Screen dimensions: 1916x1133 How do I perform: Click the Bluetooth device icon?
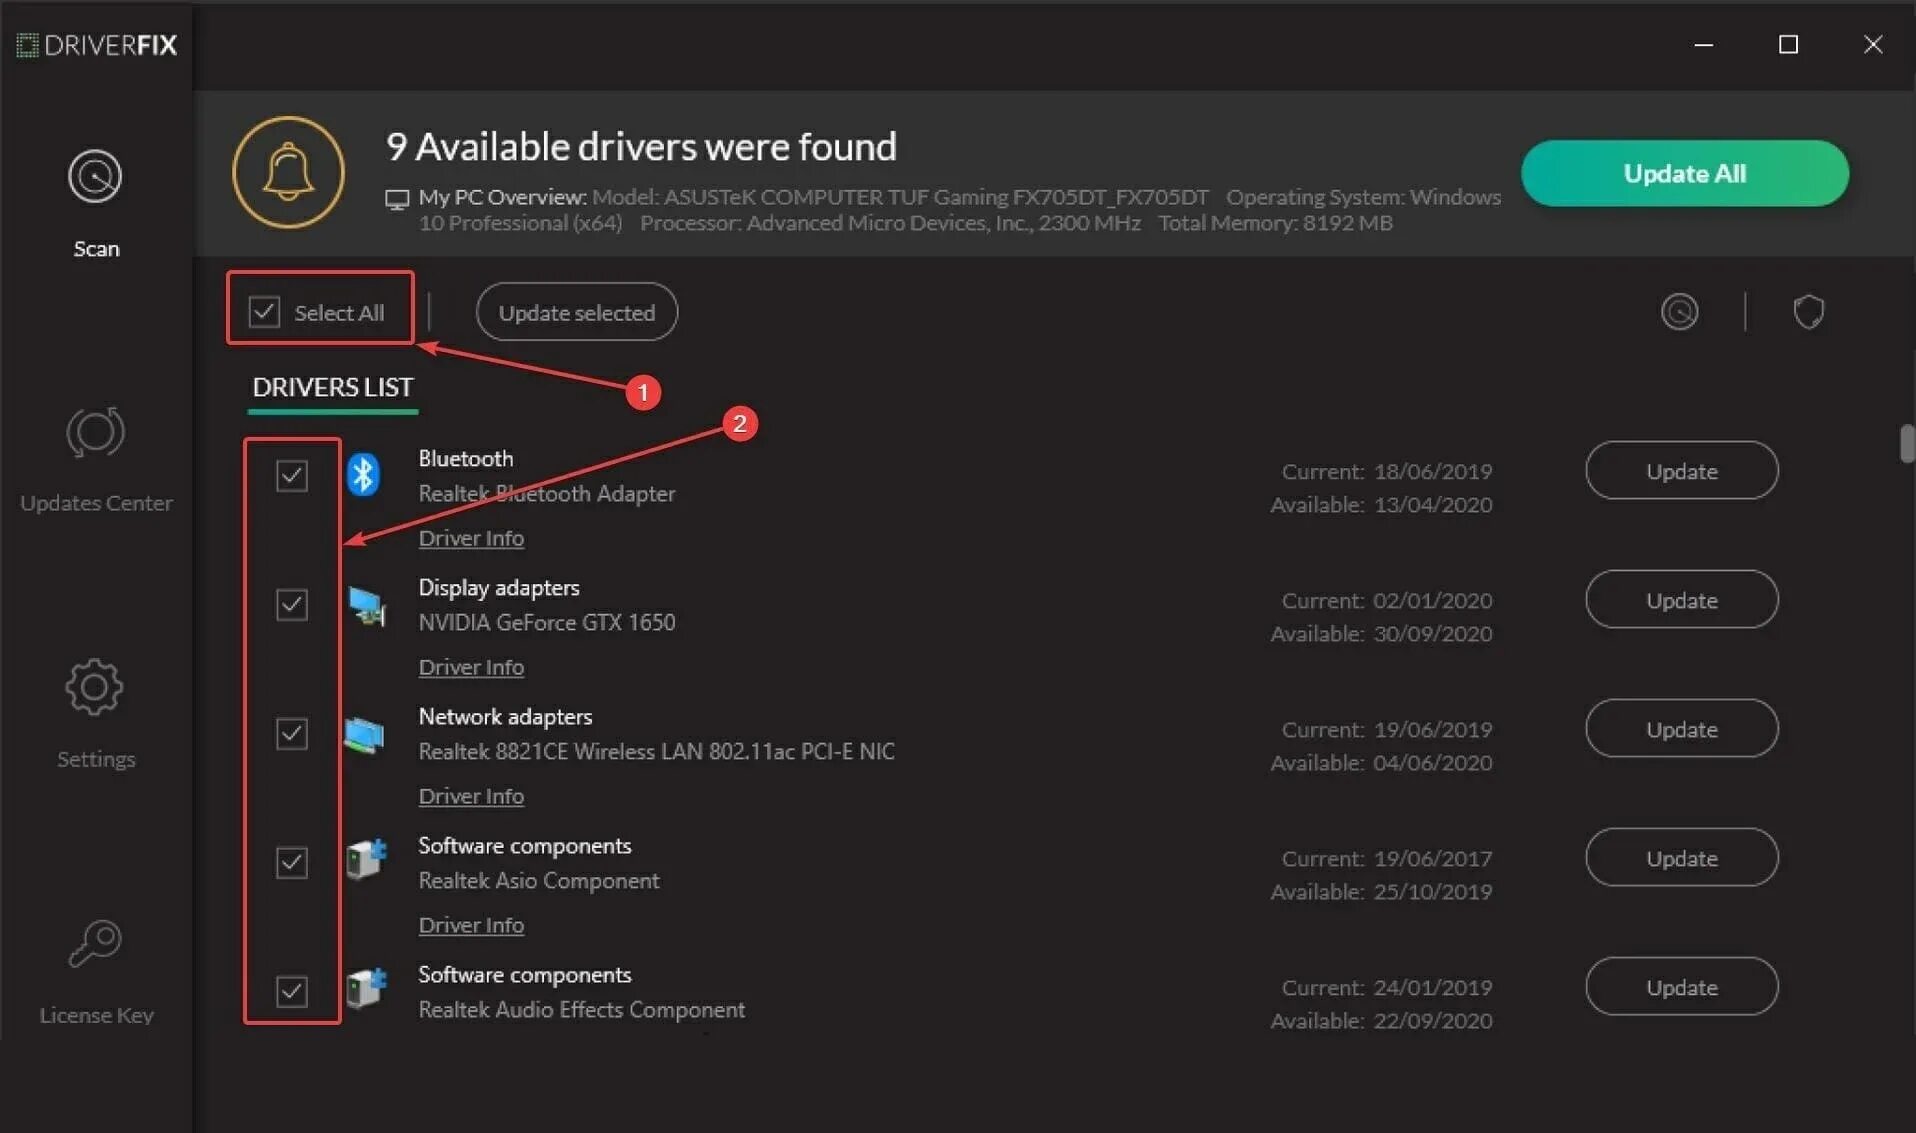coord(363,475)
